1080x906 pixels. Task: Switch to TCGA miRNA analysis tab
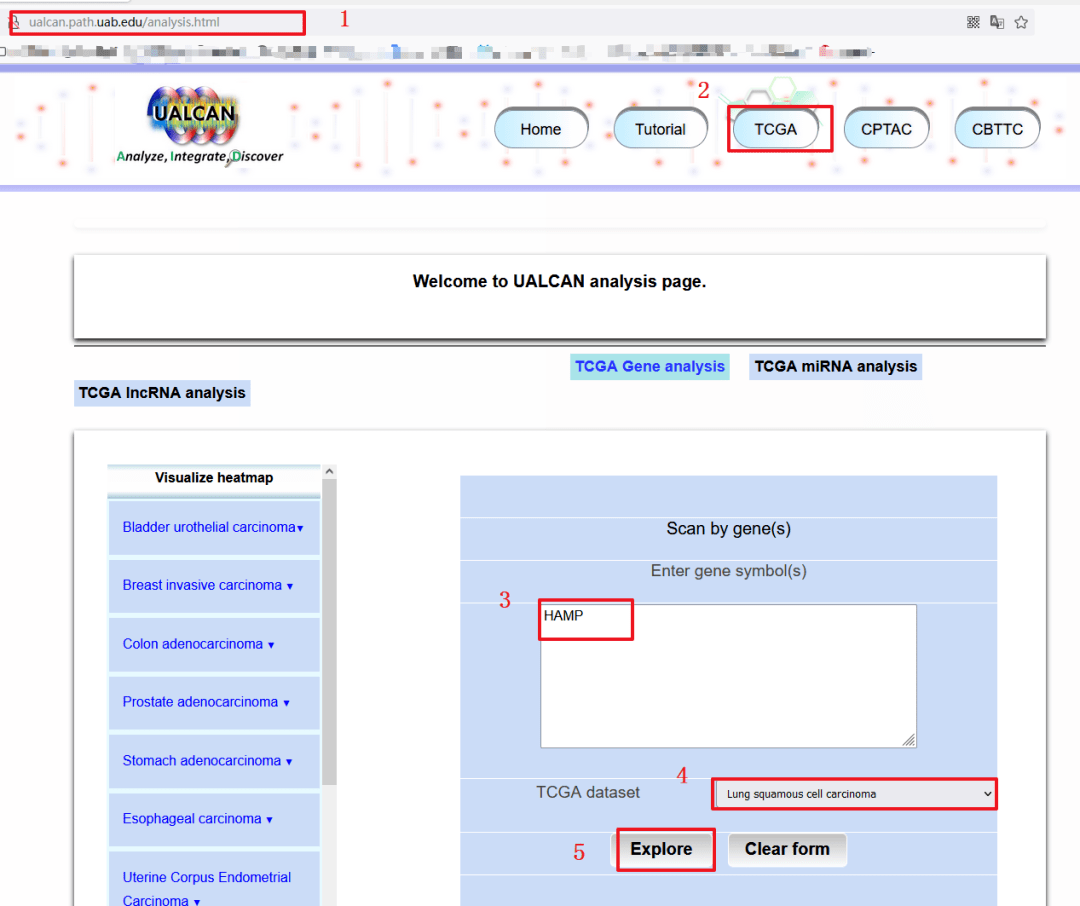835,367
